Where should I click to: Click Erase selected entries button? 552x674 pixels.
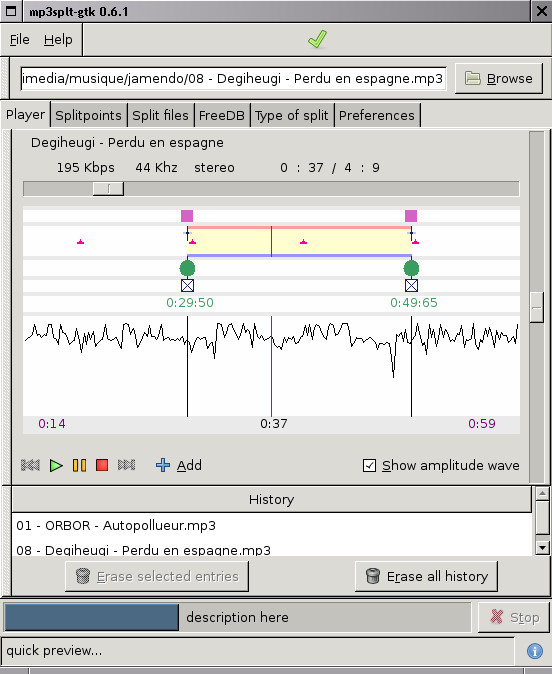coord(157,576)
